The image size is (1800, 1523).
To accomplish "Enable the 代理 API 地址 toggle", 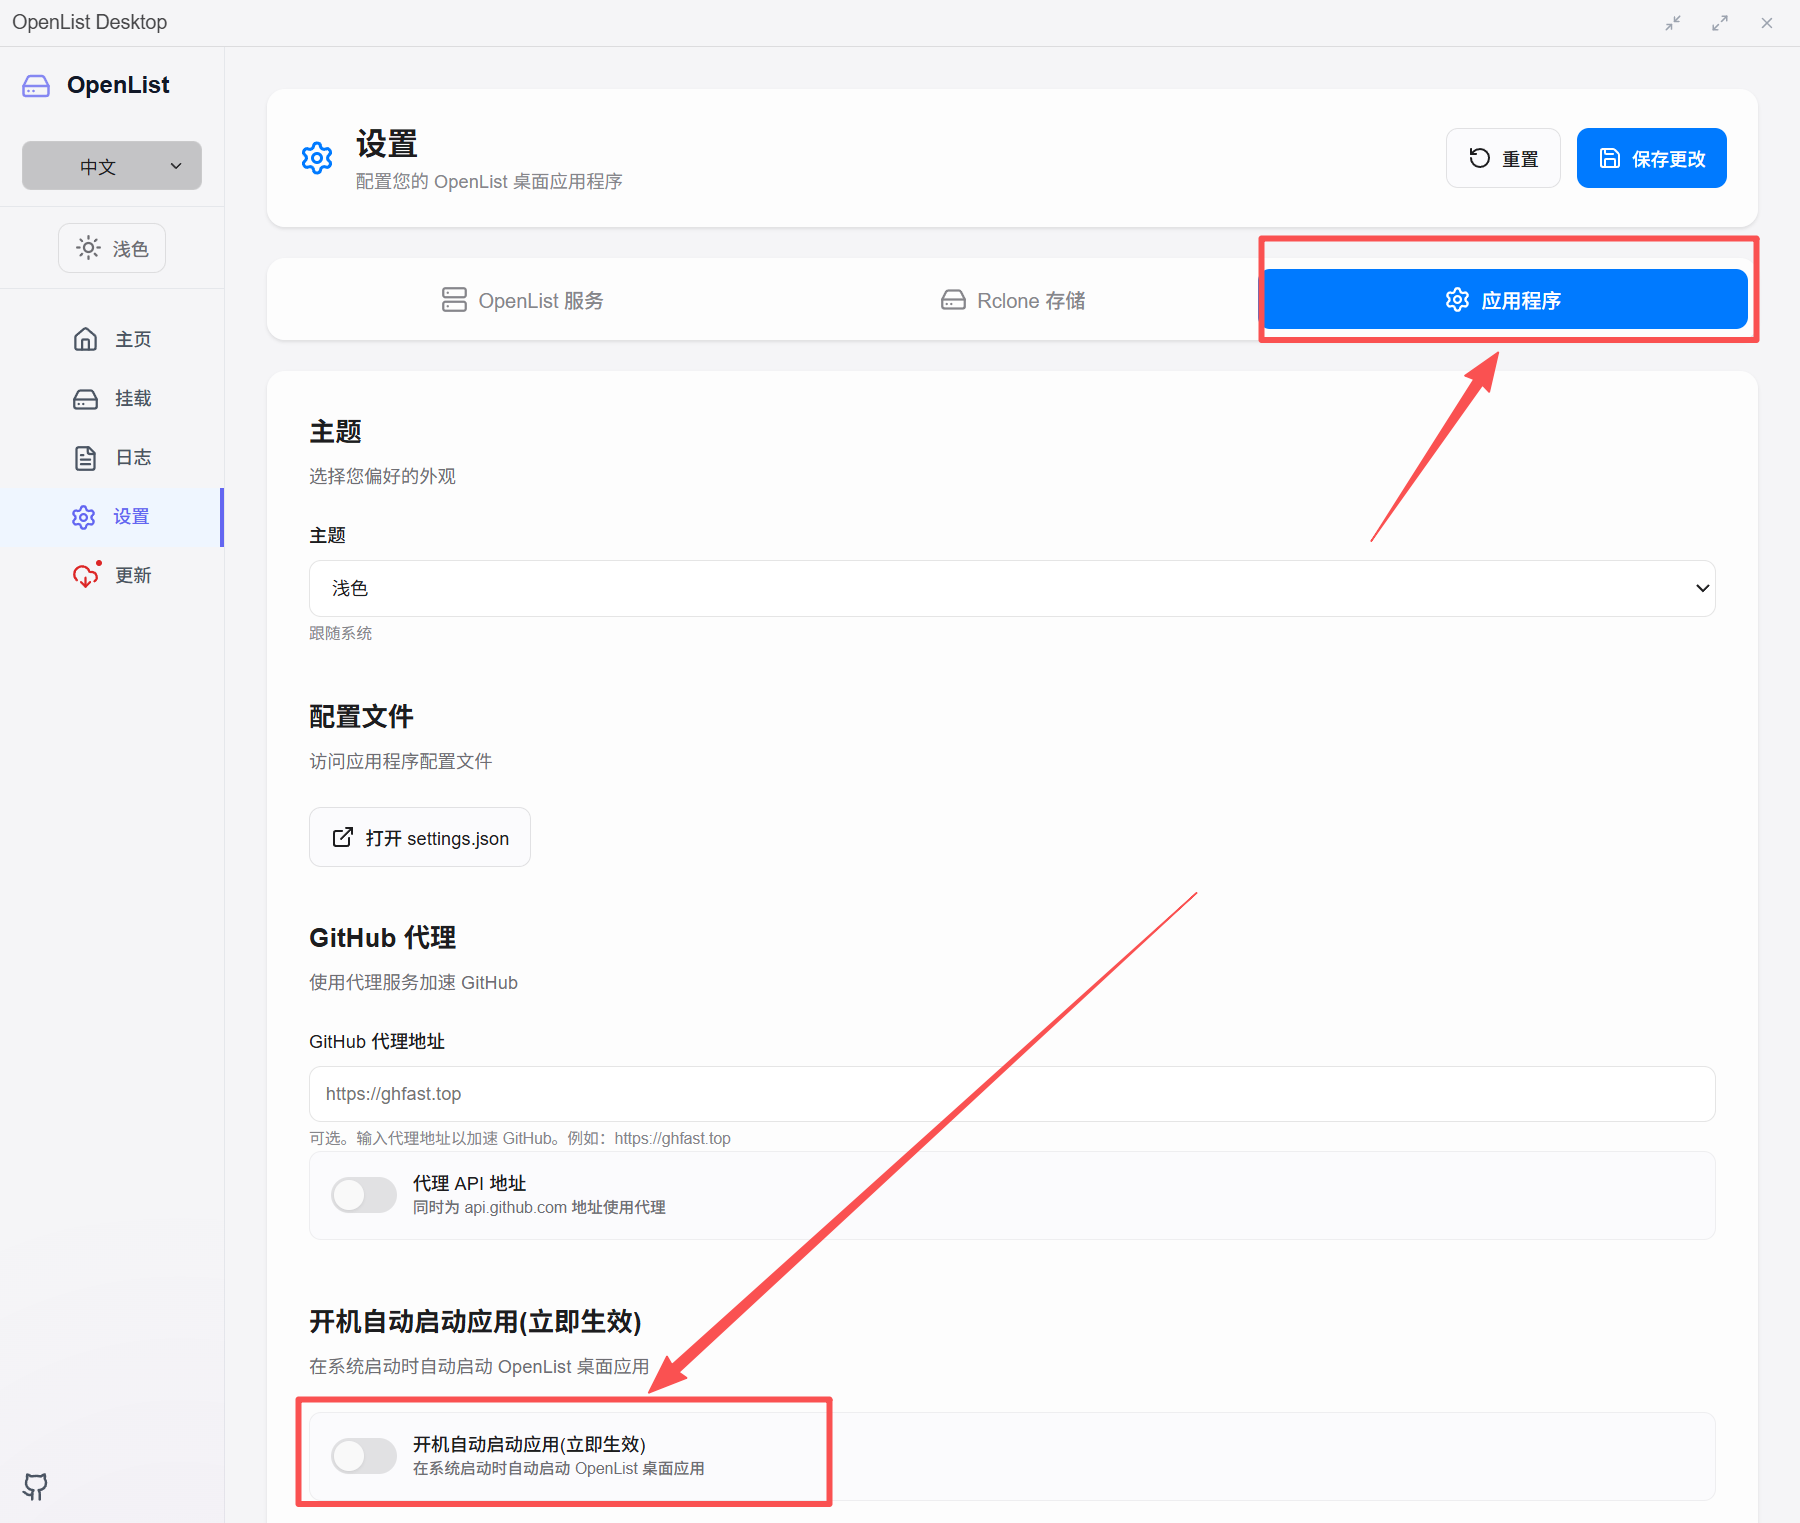I will pyautogui.click(x=364, y=1195).
